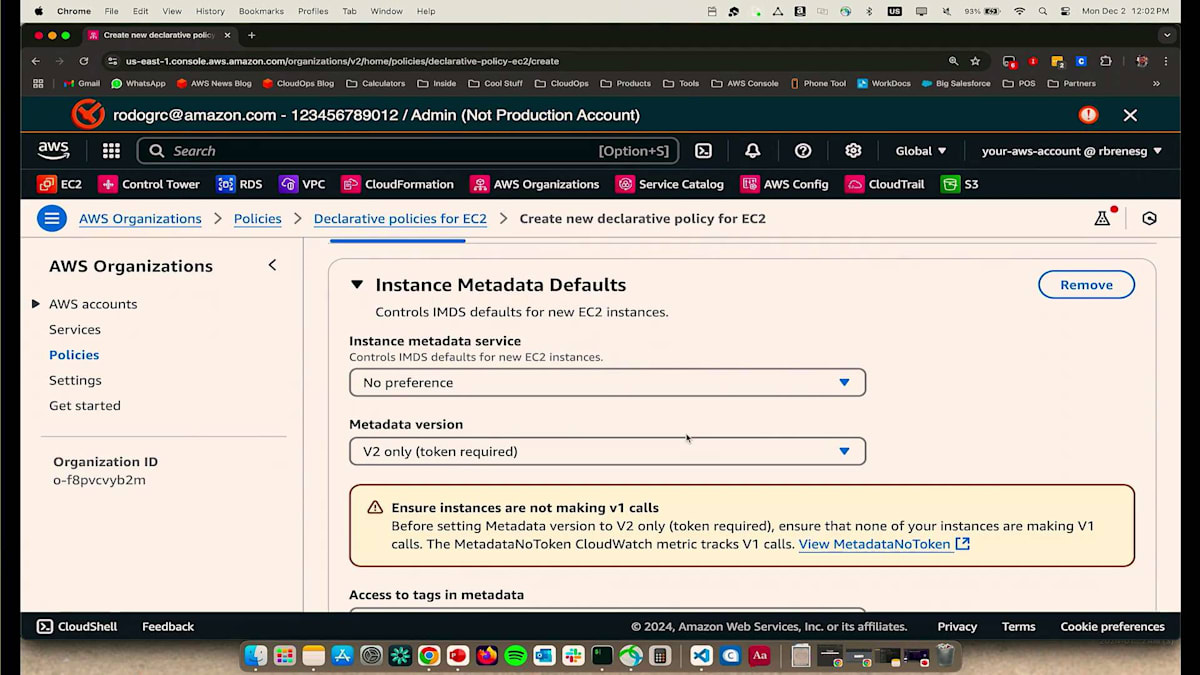The height and width of the screenshot is (675, 1200).
Task: Click the Chrome address bar URL
Action: 342,61
